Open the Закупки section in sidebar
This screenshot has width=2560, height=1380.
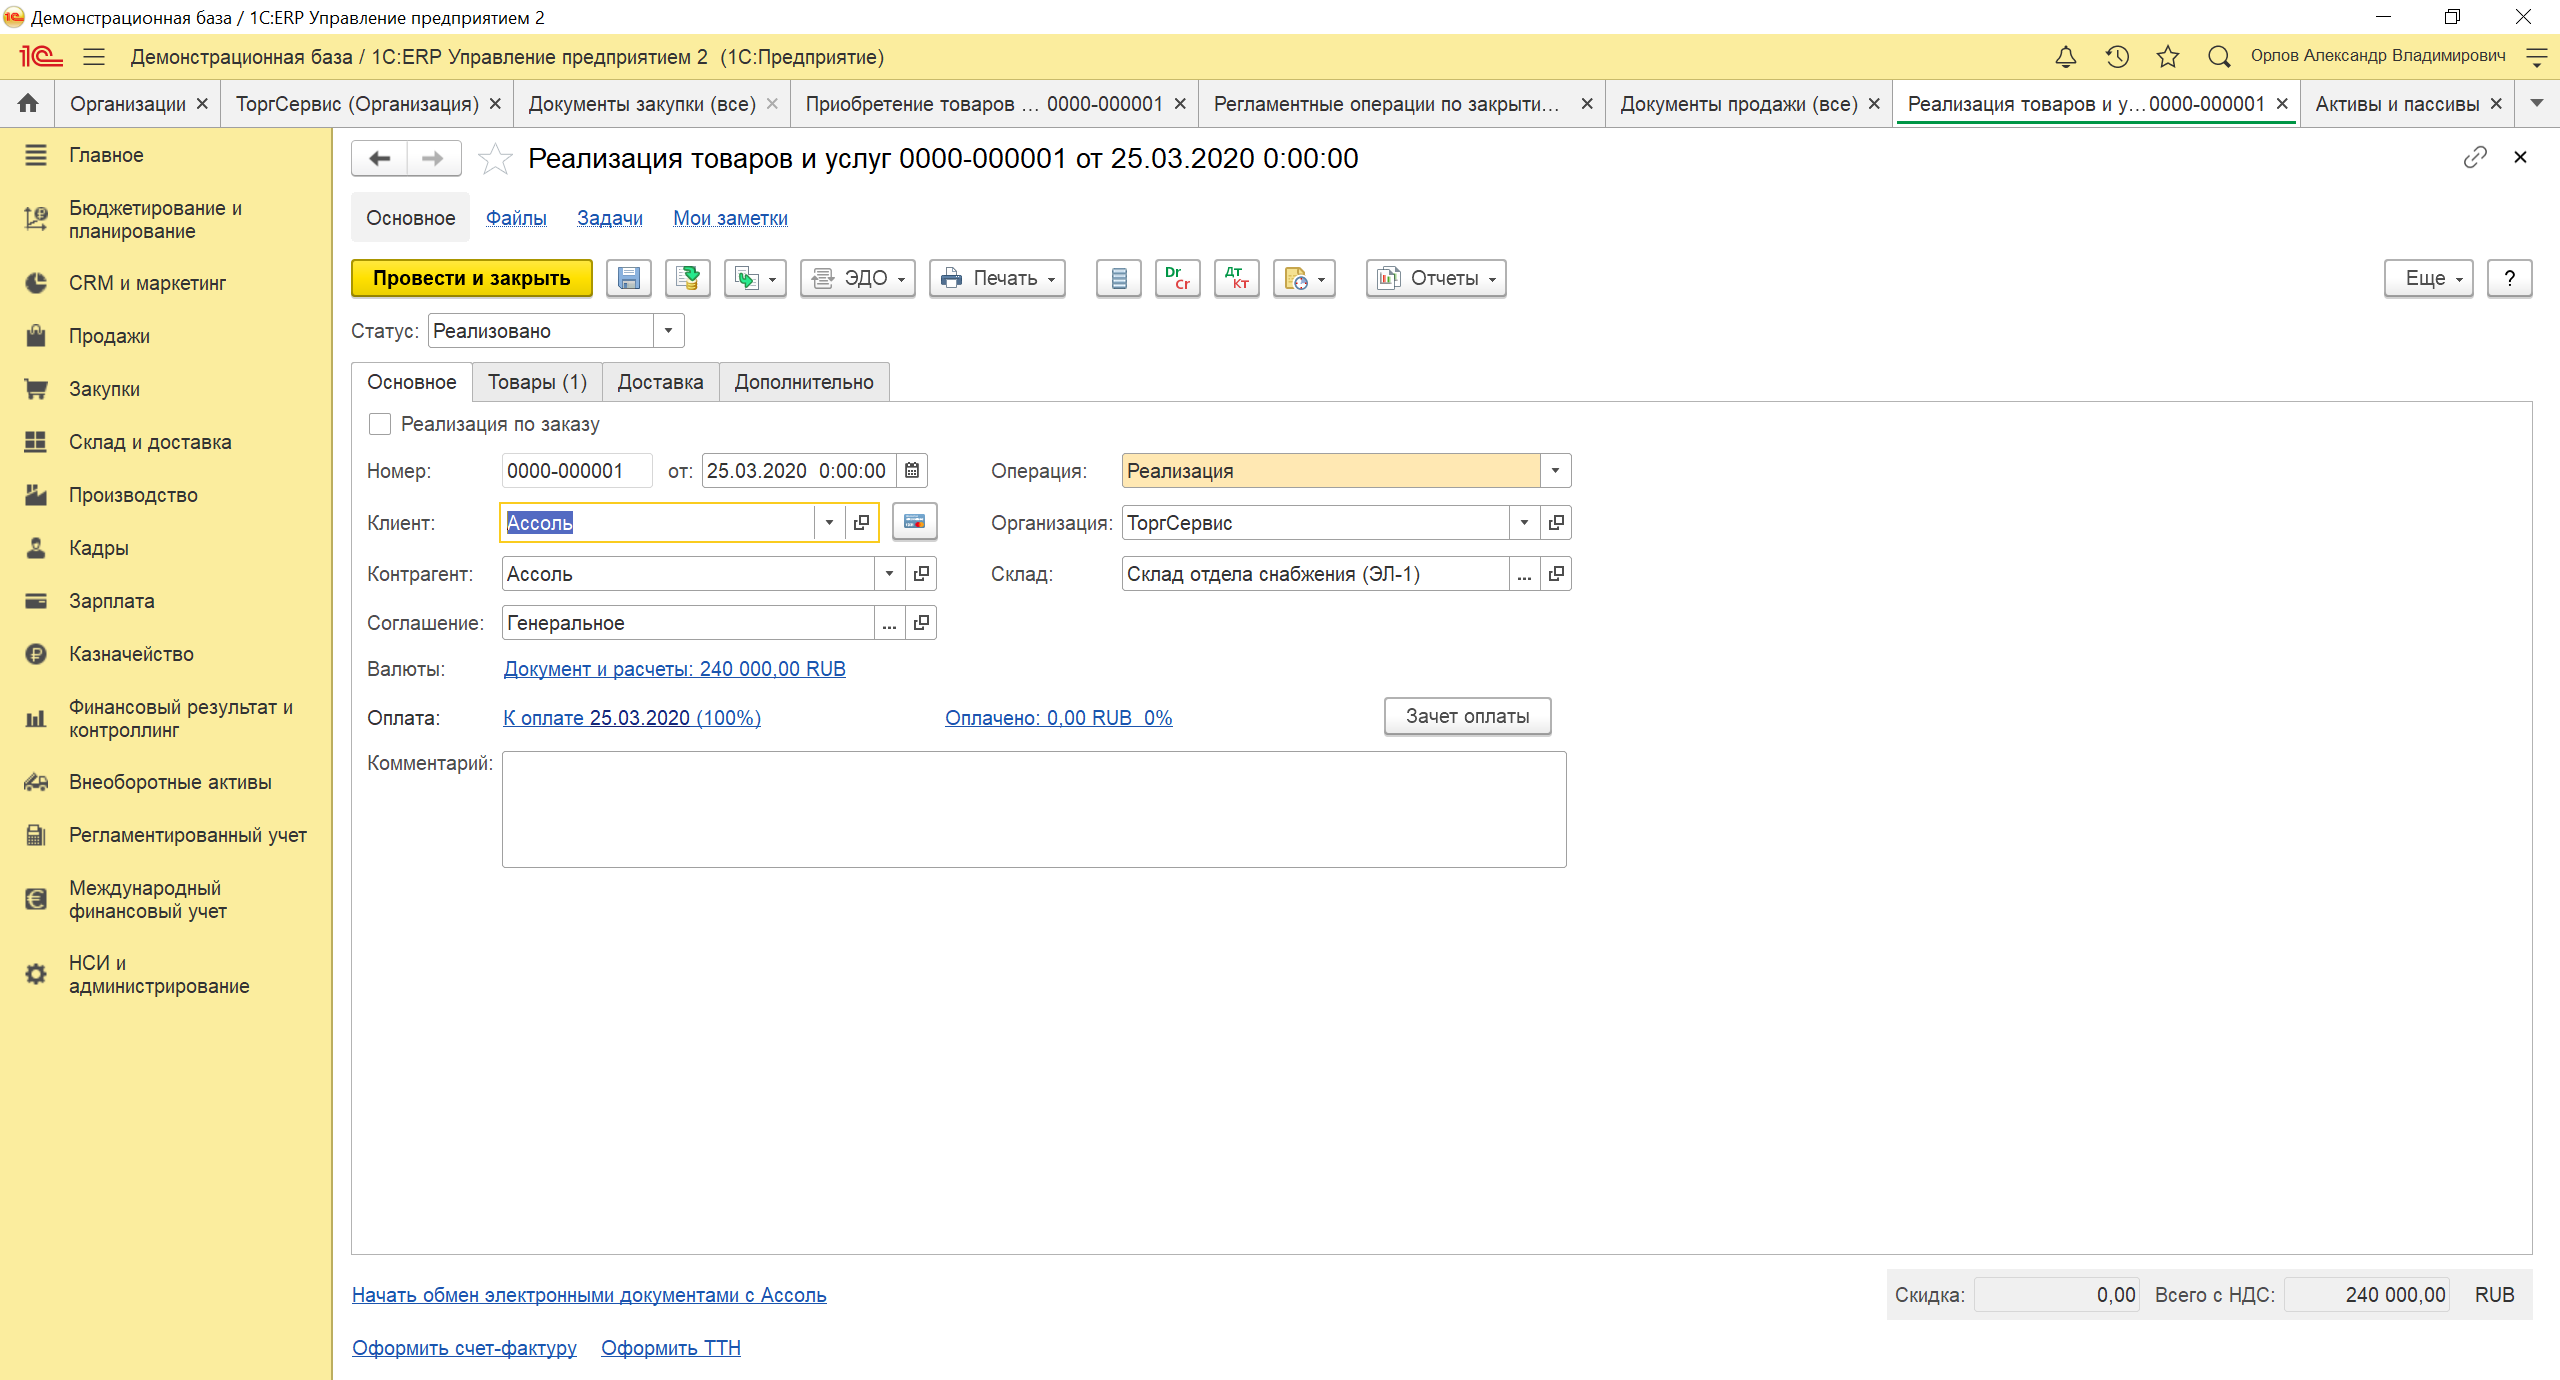(x=104, y=389)
